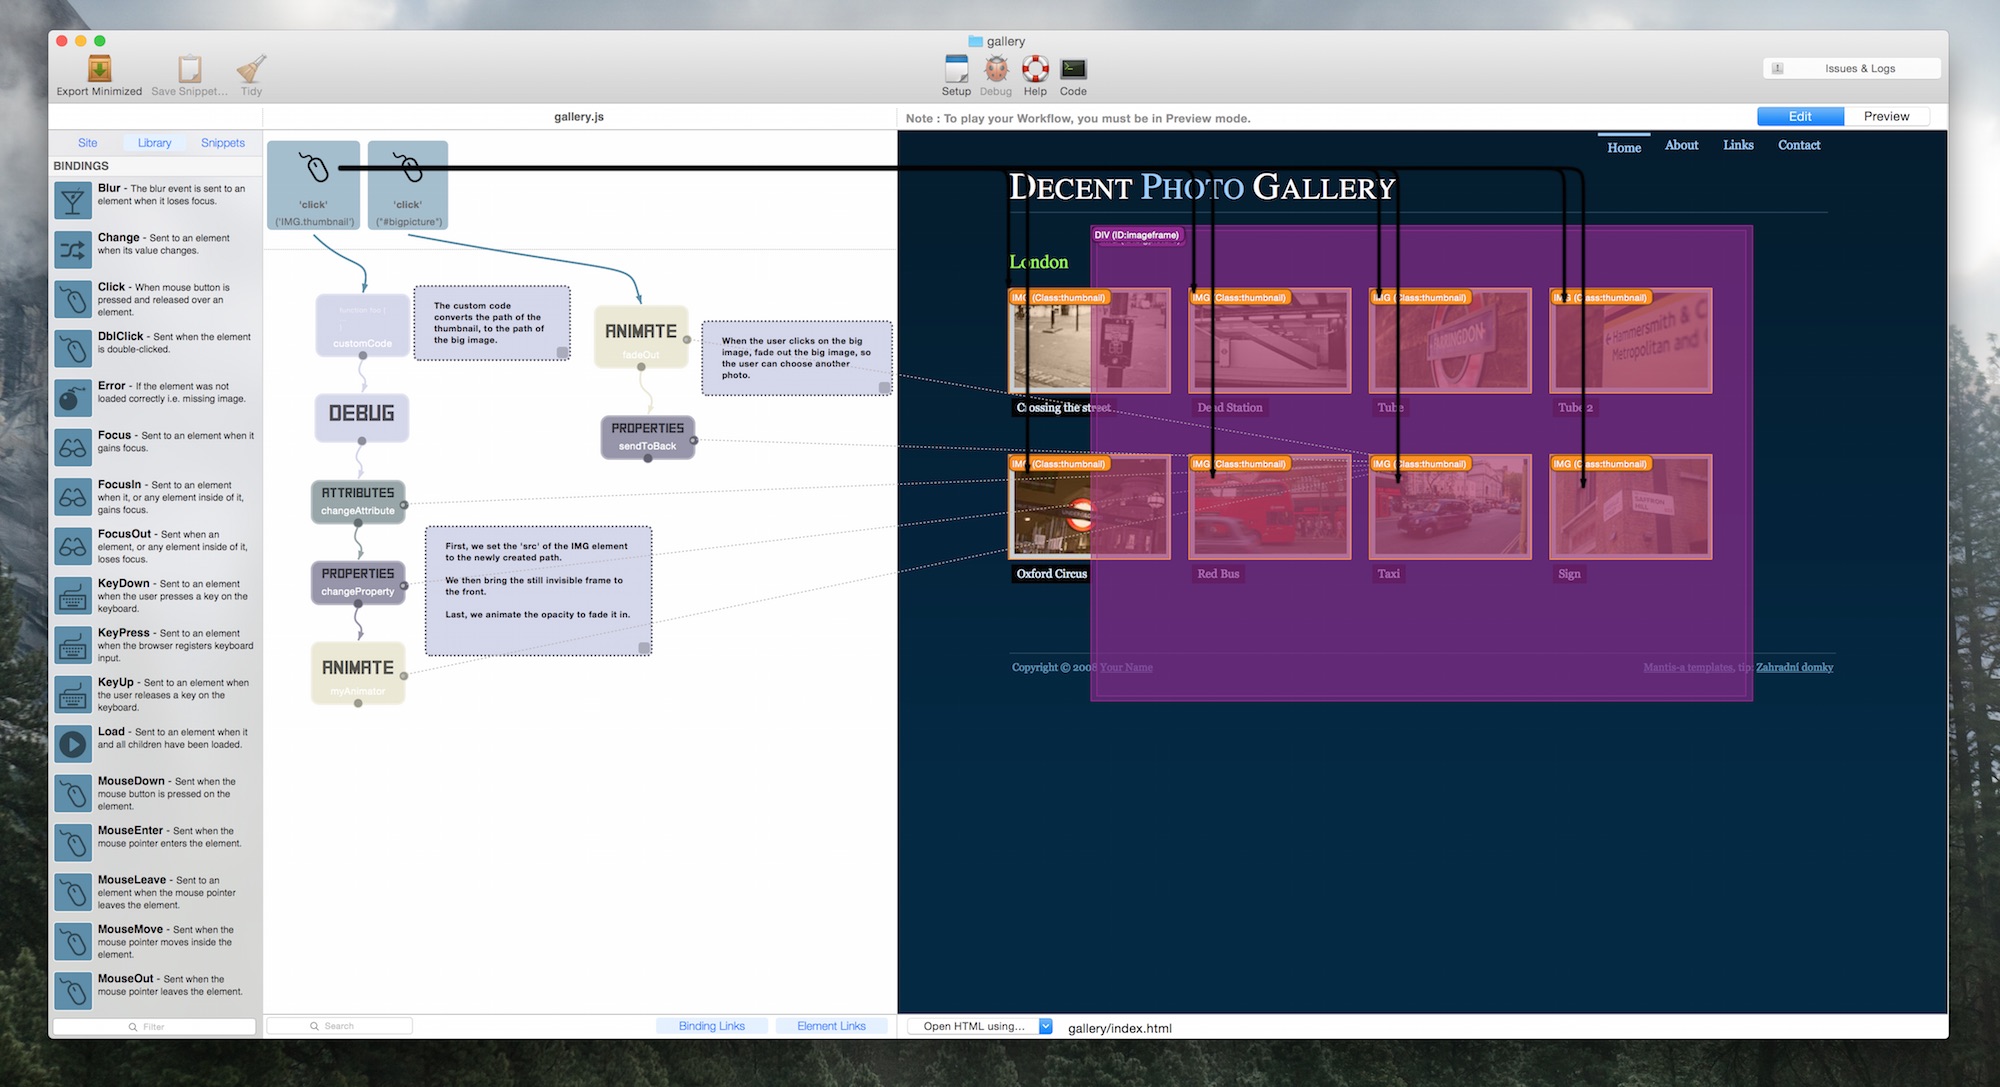Click the custom code comment note
Viewport: 2000px width, 1087px height.
492,323
